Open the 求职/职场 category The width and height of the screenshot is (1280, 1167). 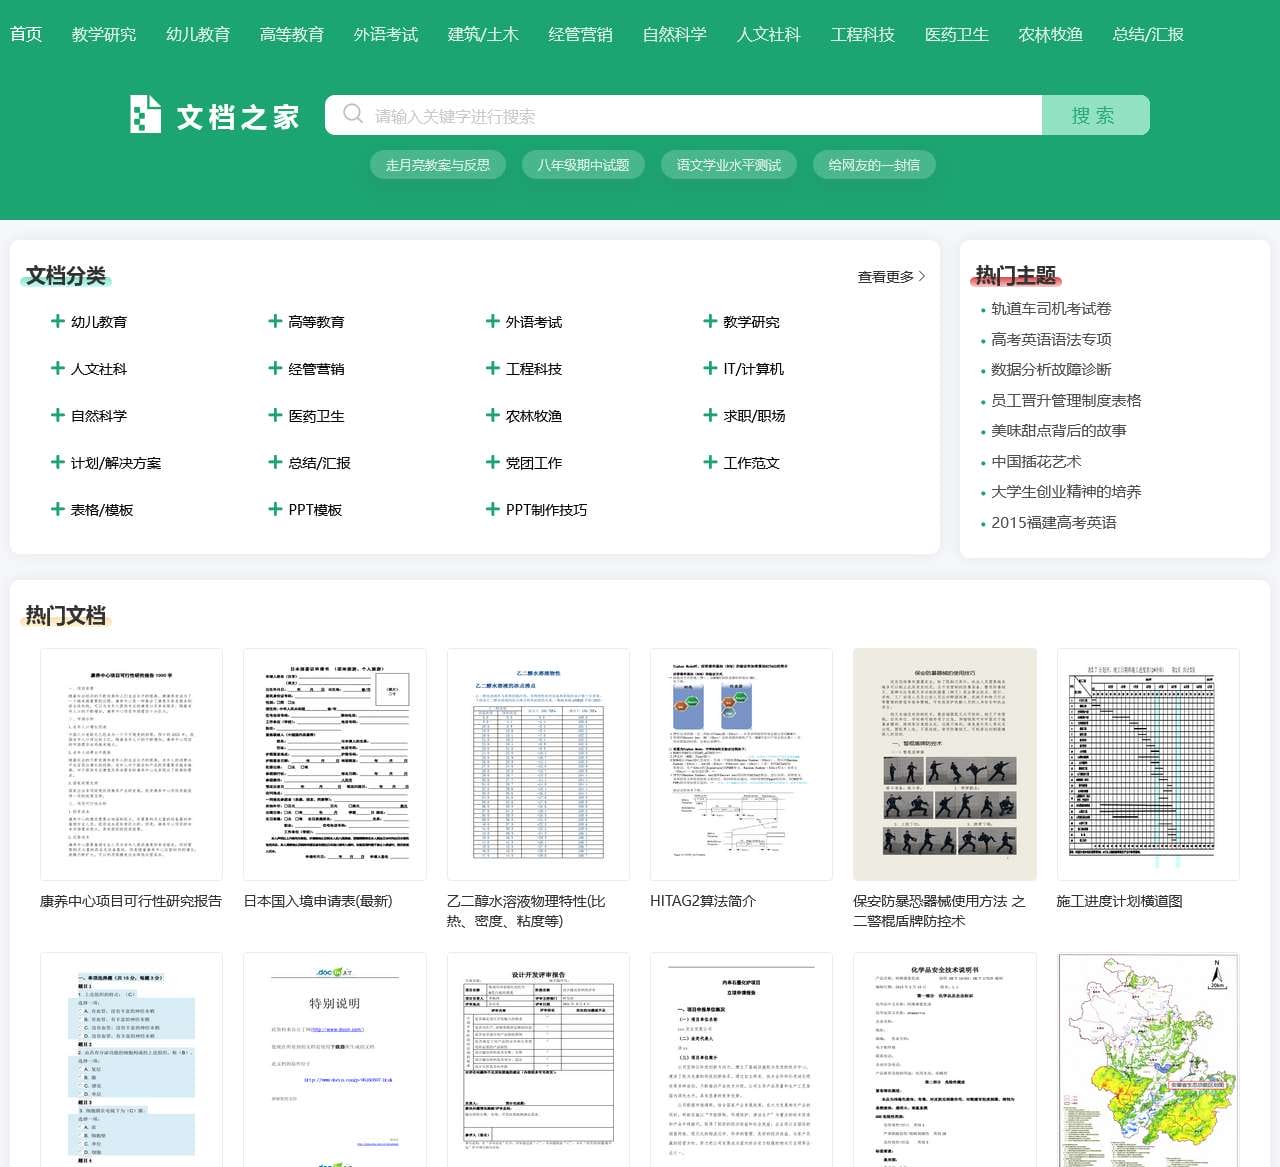754,416
